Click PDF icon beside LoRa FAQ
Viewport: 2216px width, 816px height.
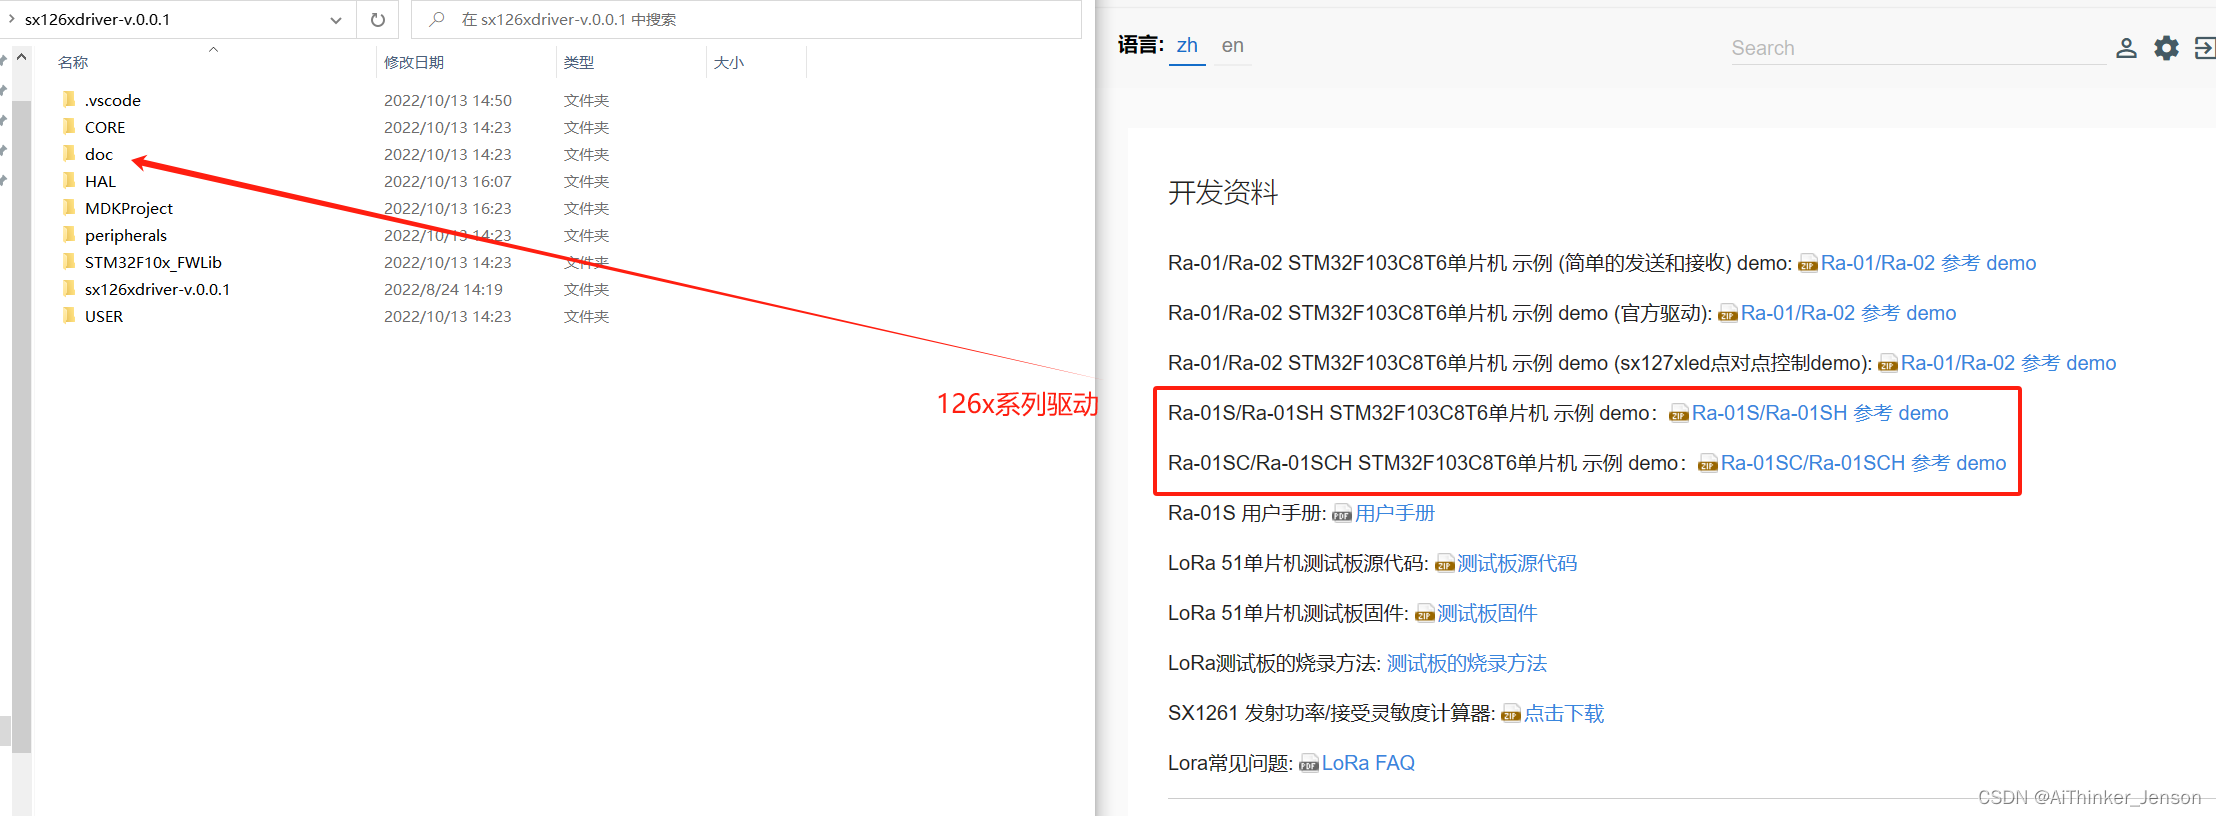1309,764
